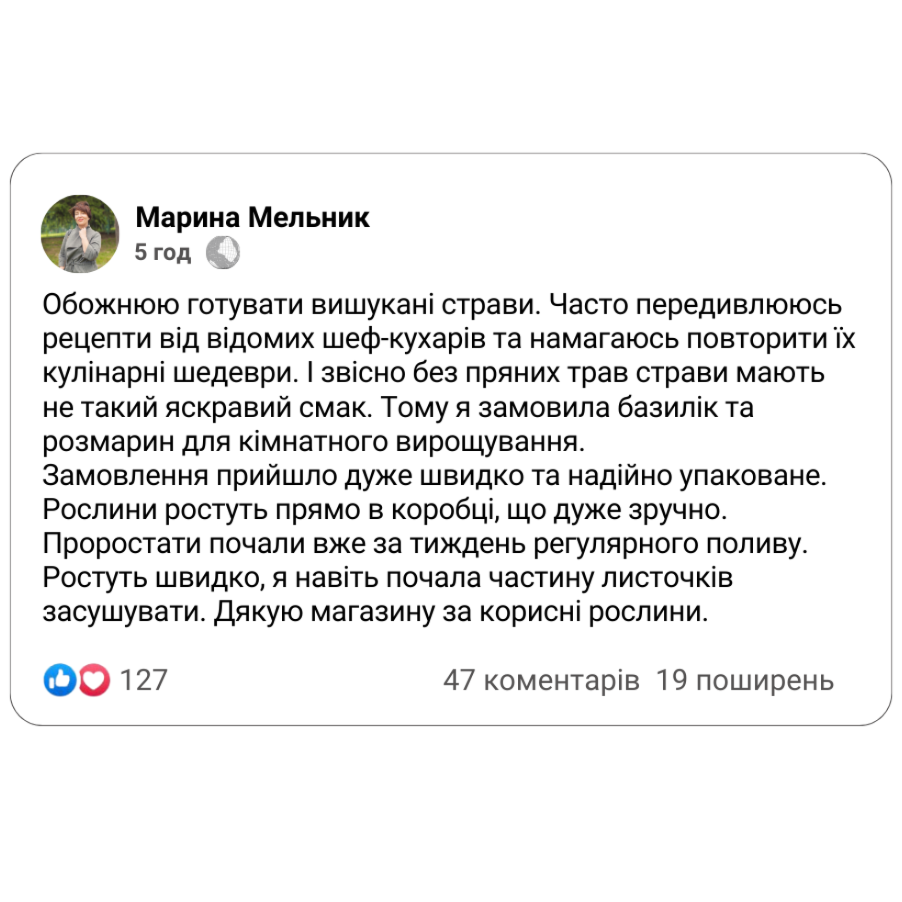Open the 127 reactions count

[x=143, y=681]
